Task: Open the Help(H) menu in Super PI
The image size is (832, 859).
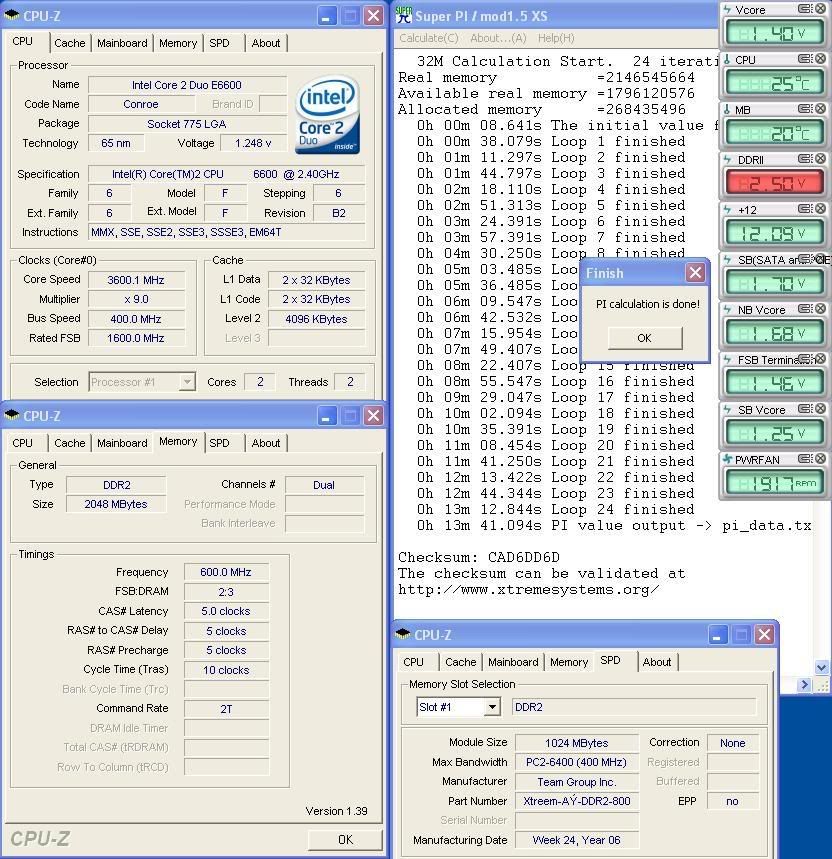Action: coord(556,38)
